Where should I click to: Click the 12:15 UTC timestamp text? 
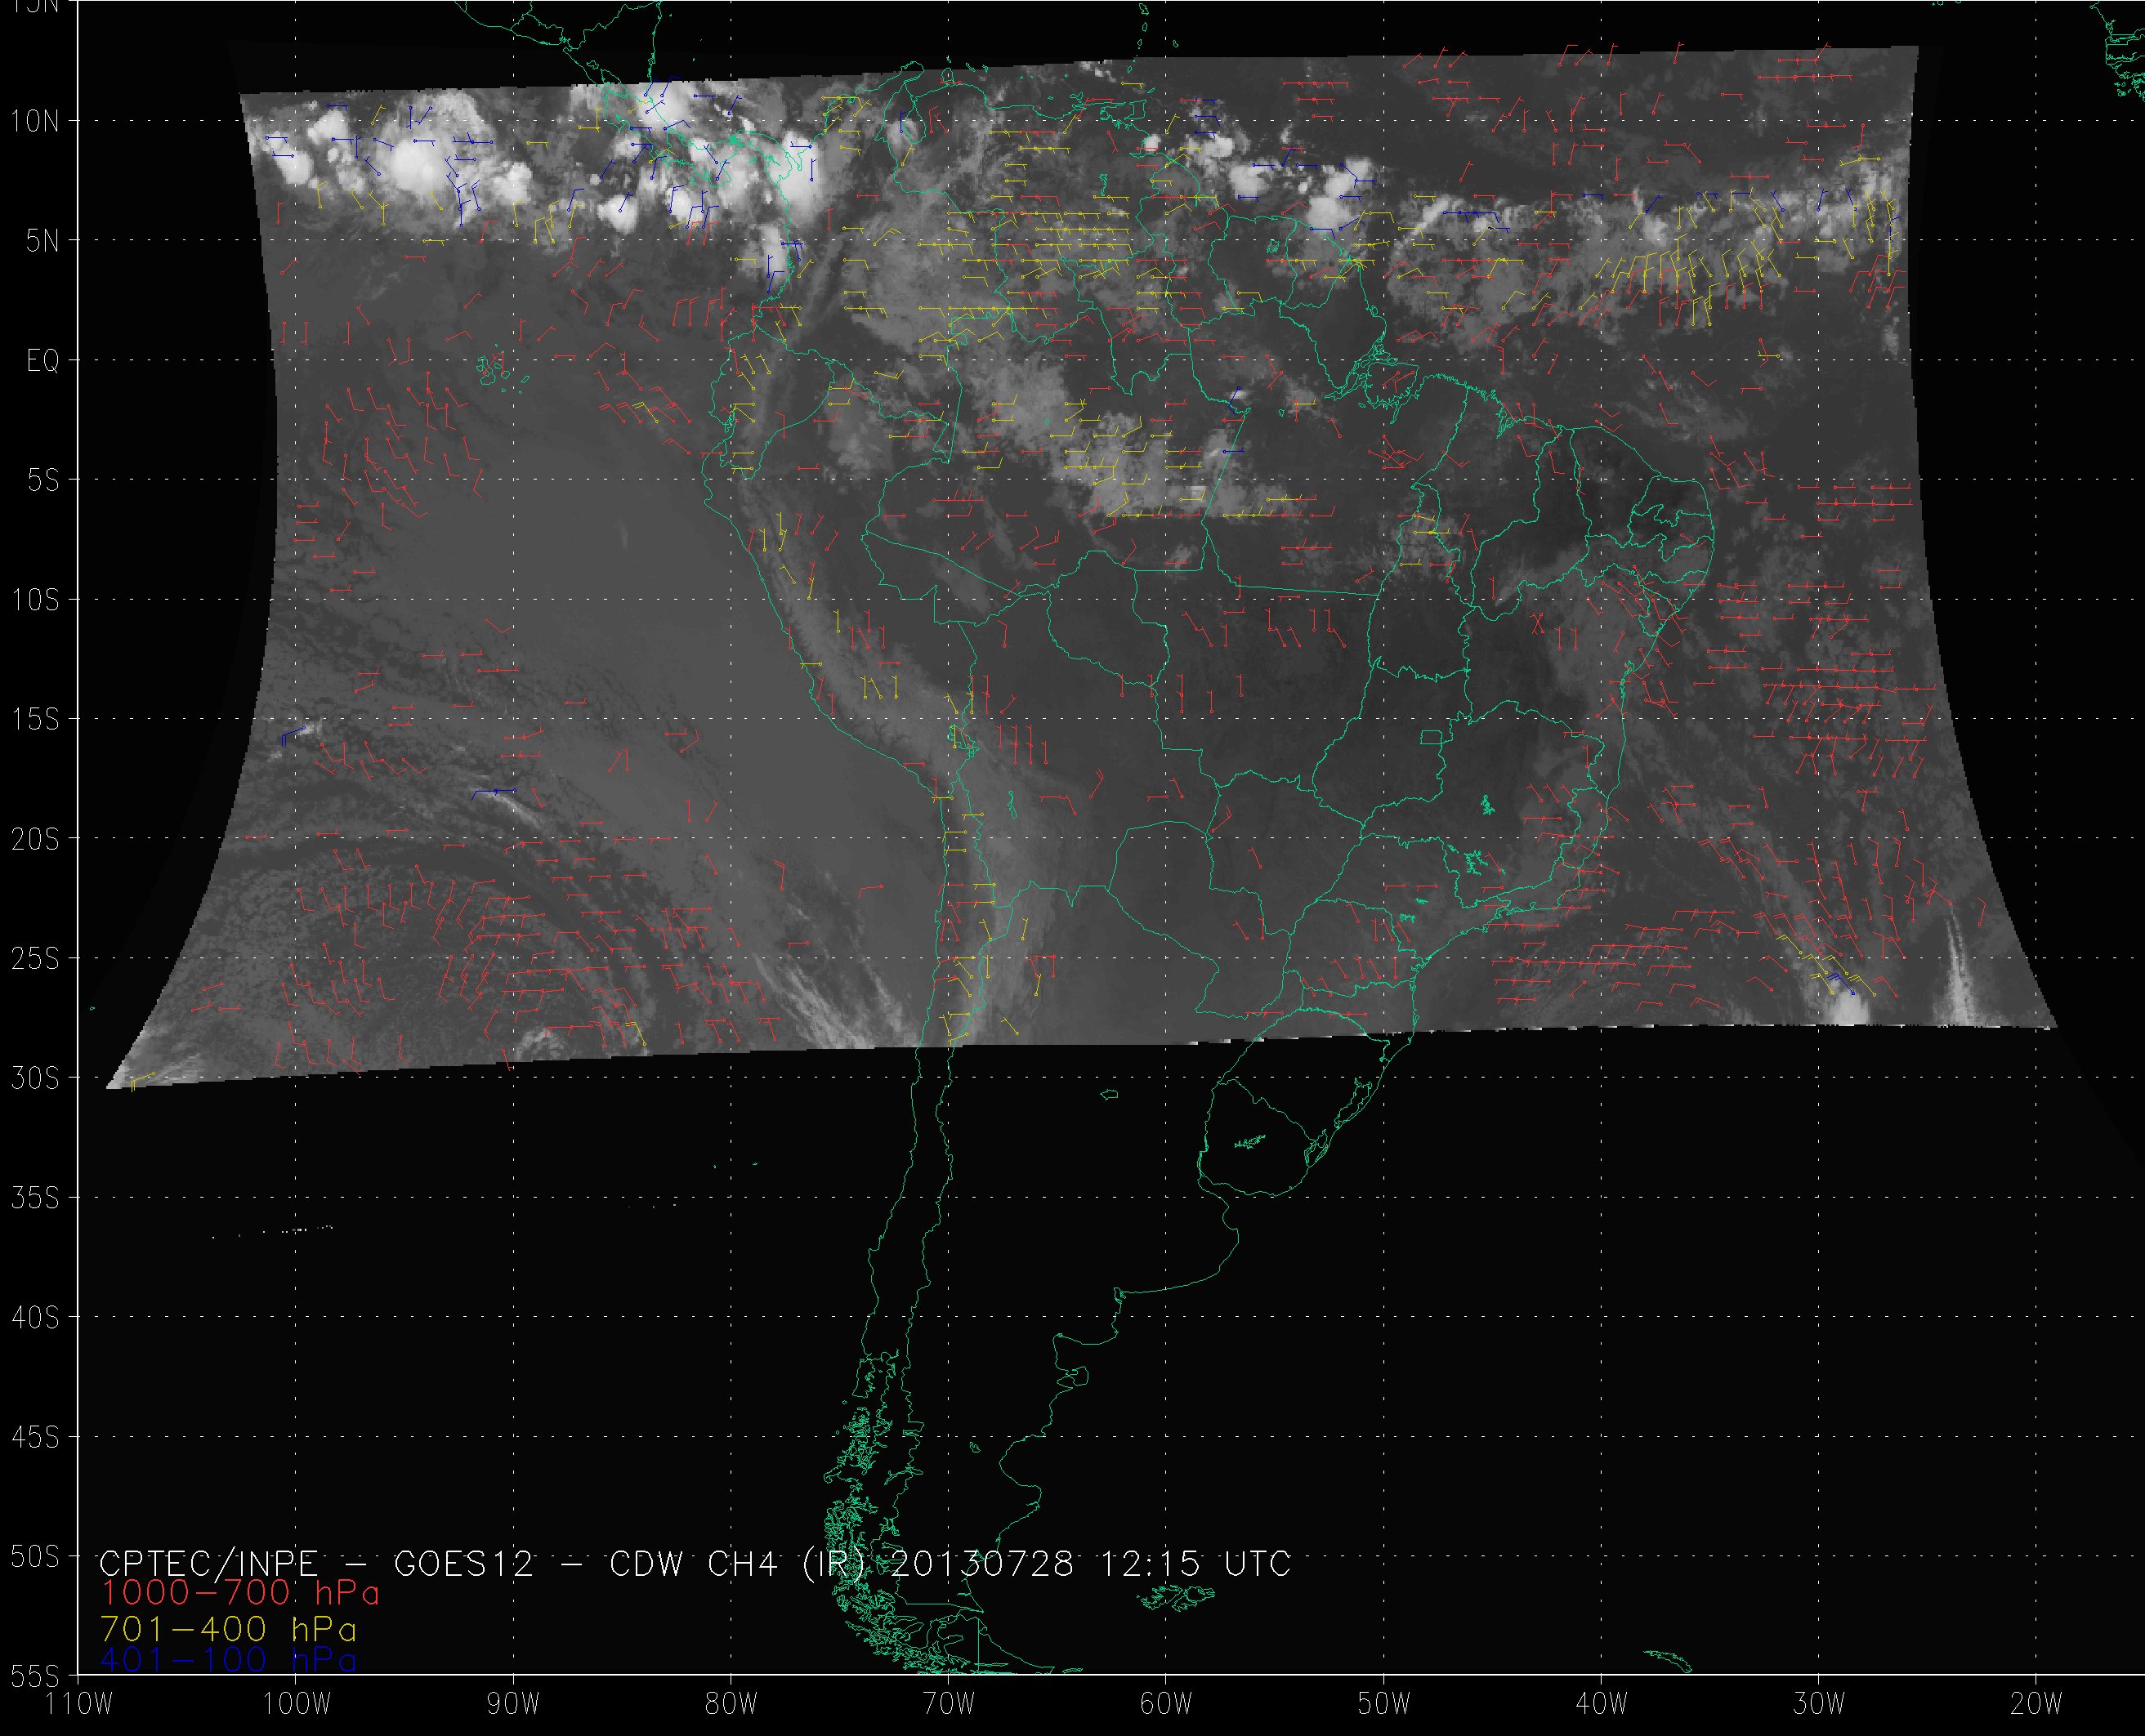pyautogui.click(x=1195, y=1563)
